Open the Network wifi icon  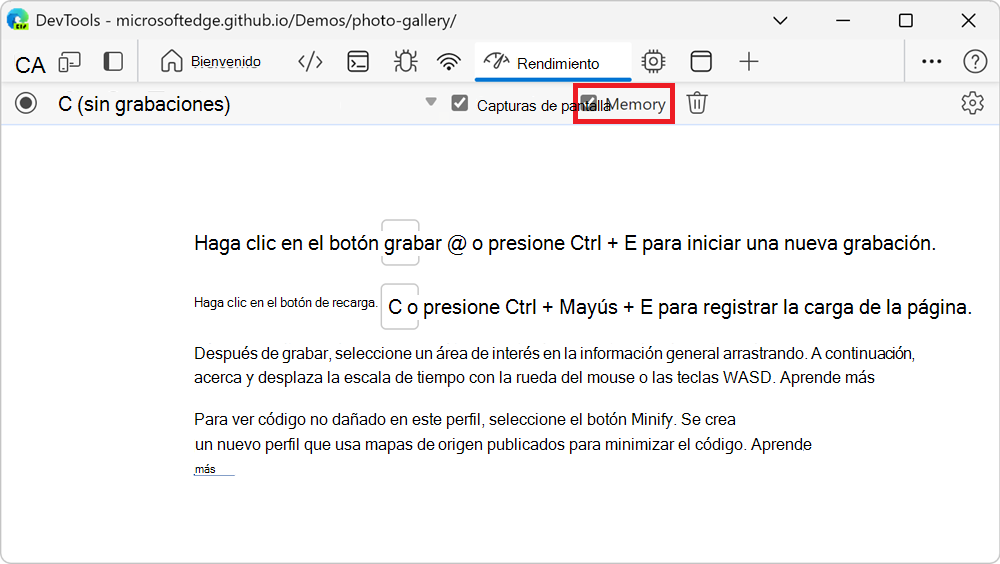click(448, 62)
